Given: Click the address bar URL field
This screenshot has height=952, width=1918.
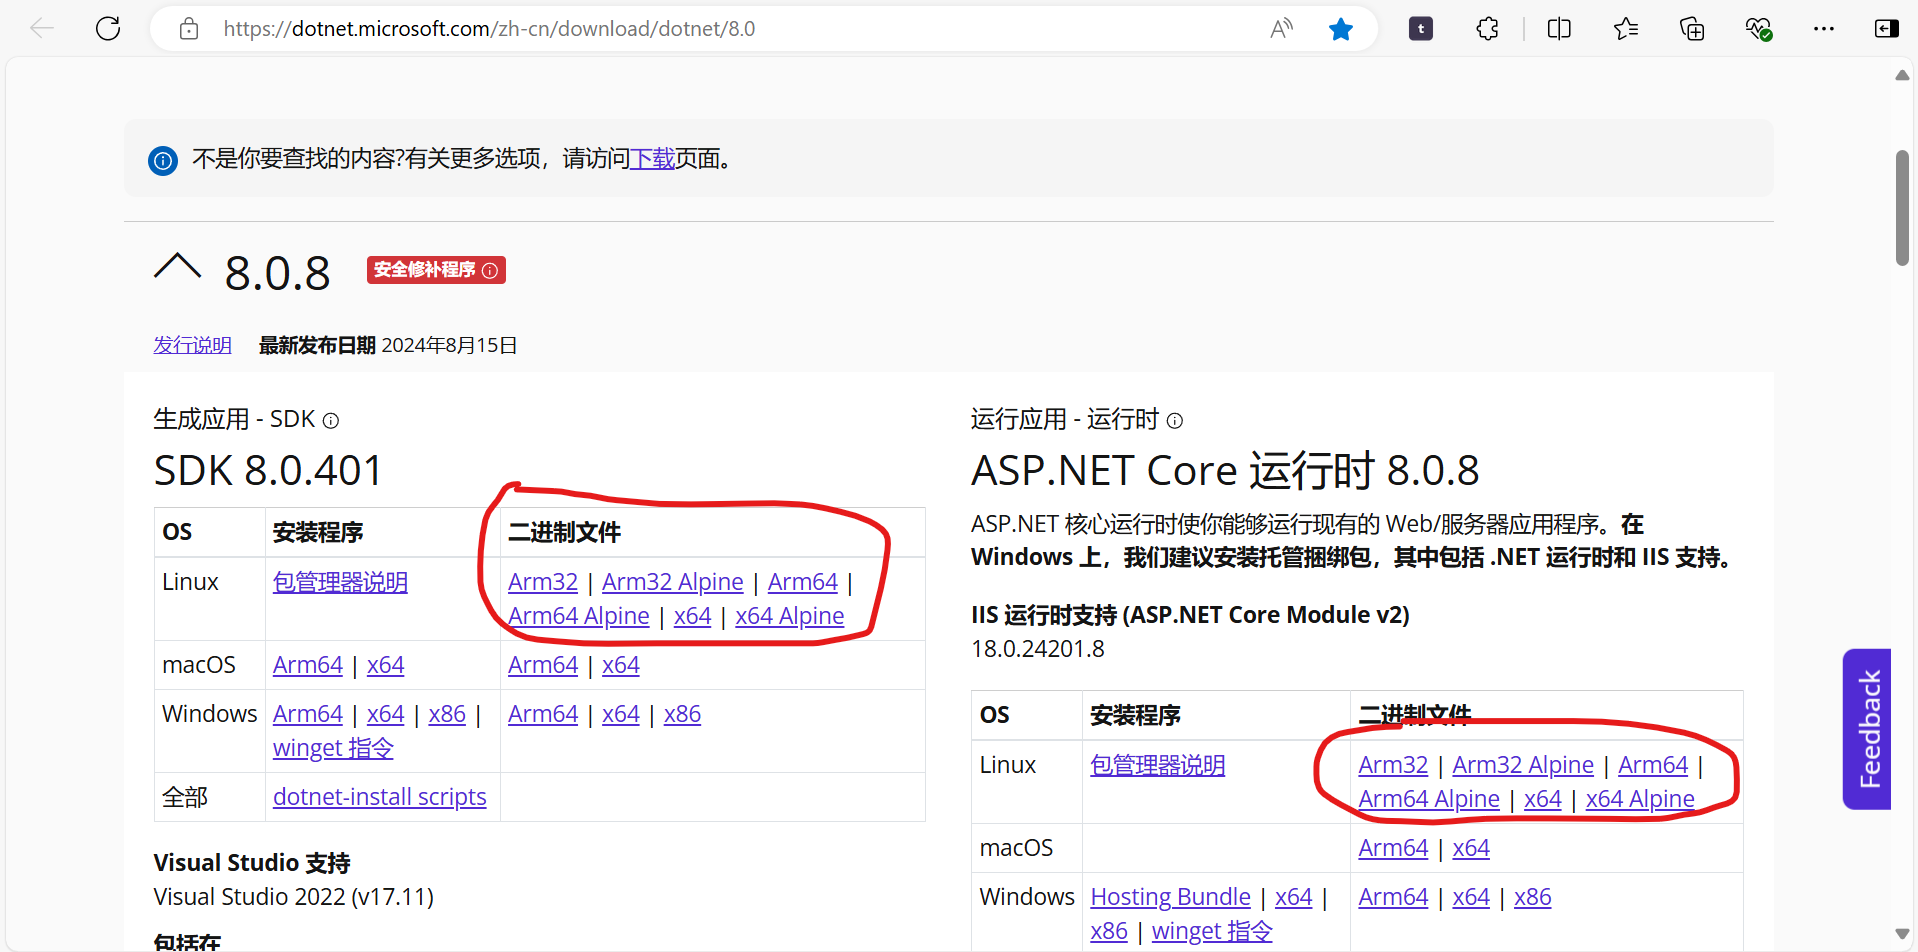Looking at the screenshot, I should pyautogui.click(x=700, y=29).
